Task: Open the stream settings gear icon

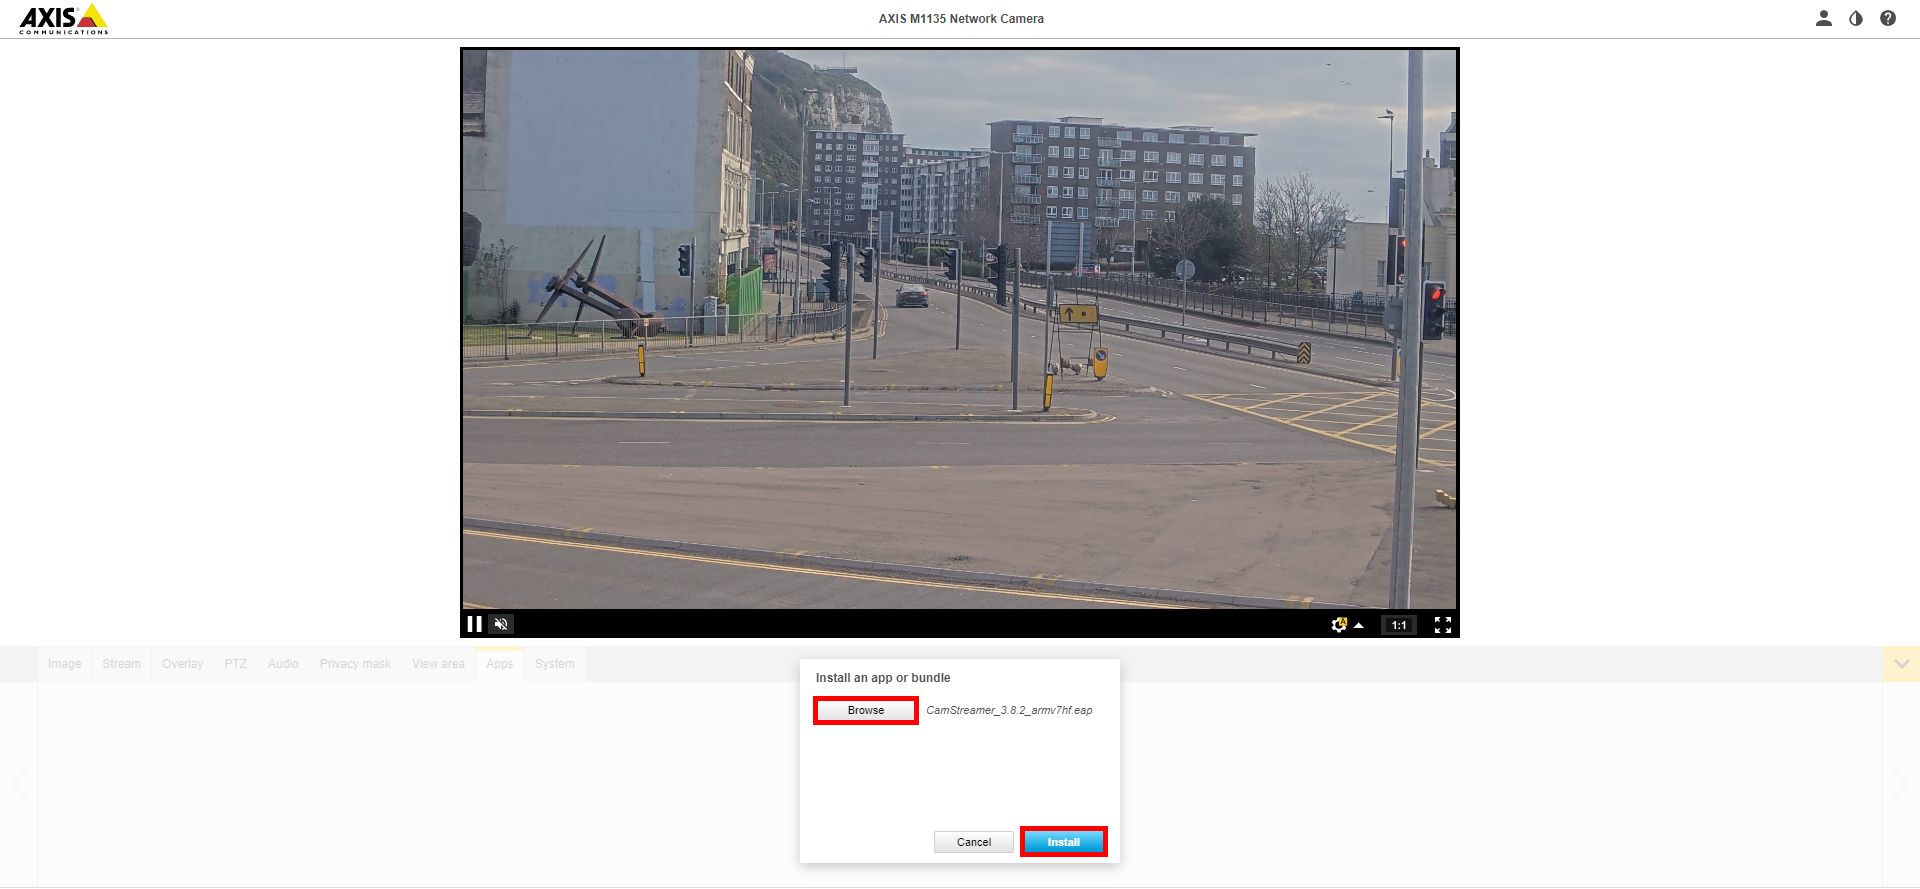Action: coord(1339,625)
